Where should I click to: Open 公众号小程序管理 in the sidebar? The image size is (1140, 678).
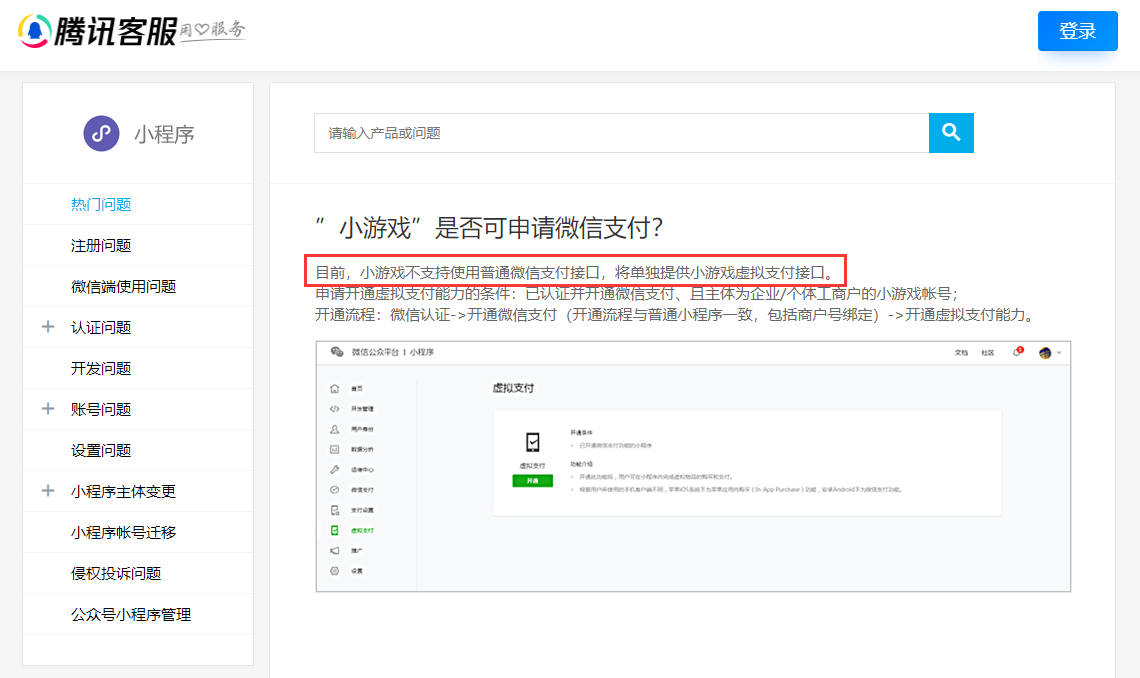click(x=131, y=615)
